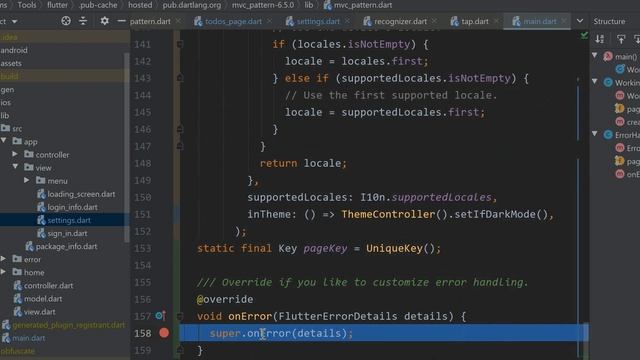The image size is (640, 360).
Task: Switch to the todos_page.dart tab
Action: 233,21
